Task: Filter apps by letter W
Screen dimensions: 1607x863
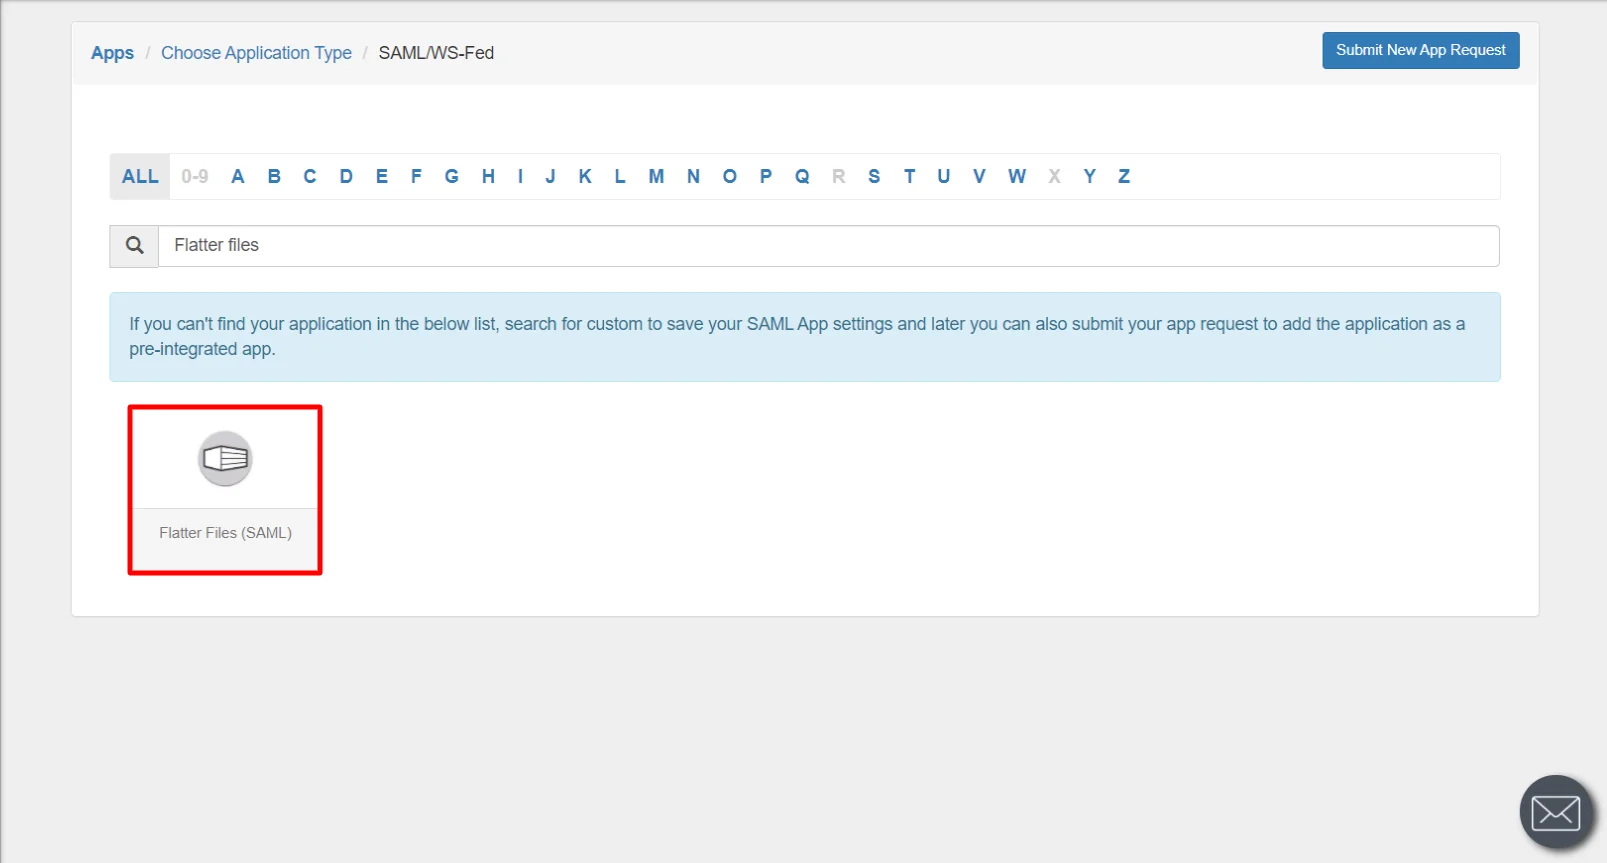Action: tap(1017, 176)
